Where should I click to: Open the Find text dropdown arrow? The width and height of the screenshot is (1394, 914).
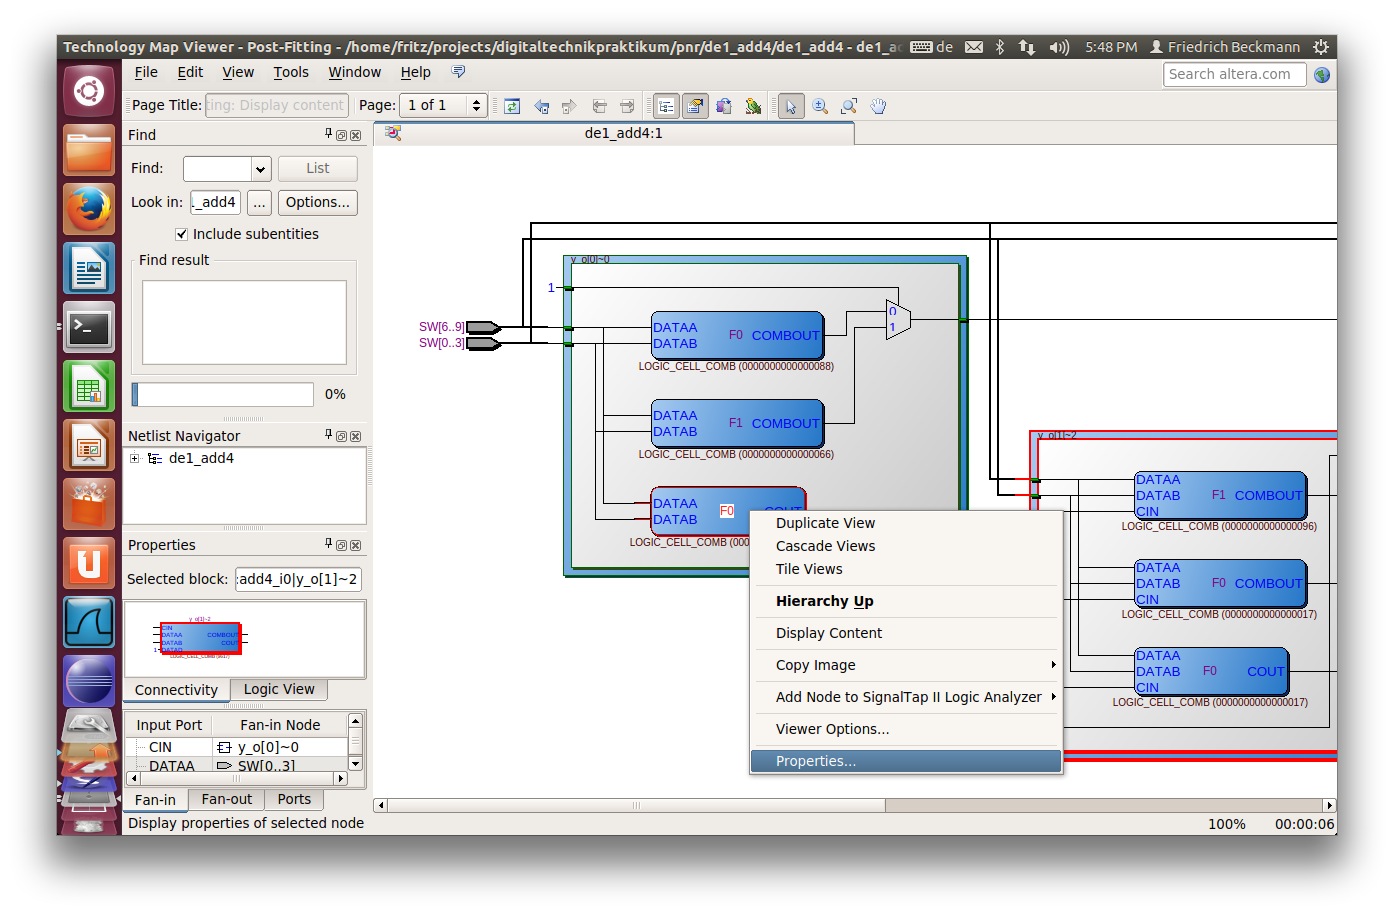(x=260, y=169)
